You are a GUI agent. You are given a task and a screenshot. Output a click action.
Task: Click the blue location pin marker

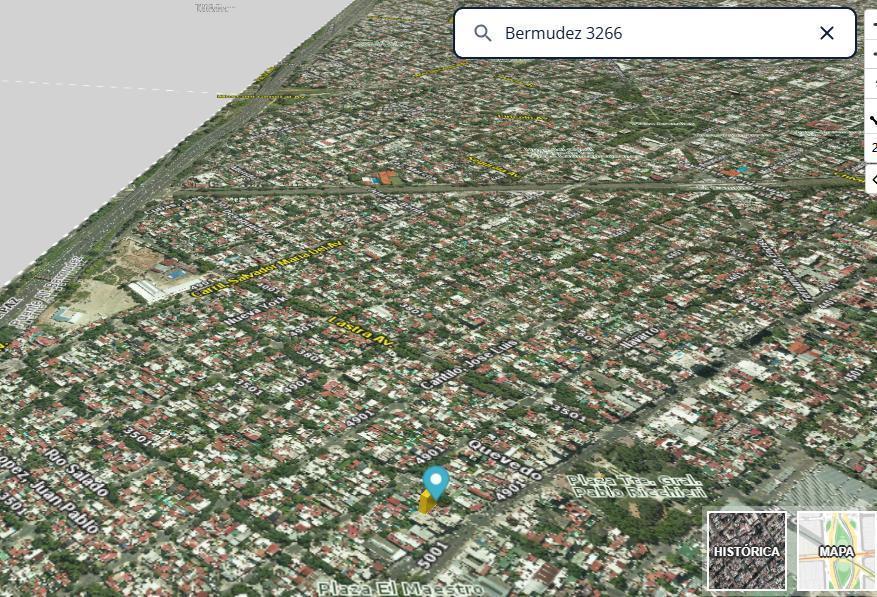coord(436,483)
